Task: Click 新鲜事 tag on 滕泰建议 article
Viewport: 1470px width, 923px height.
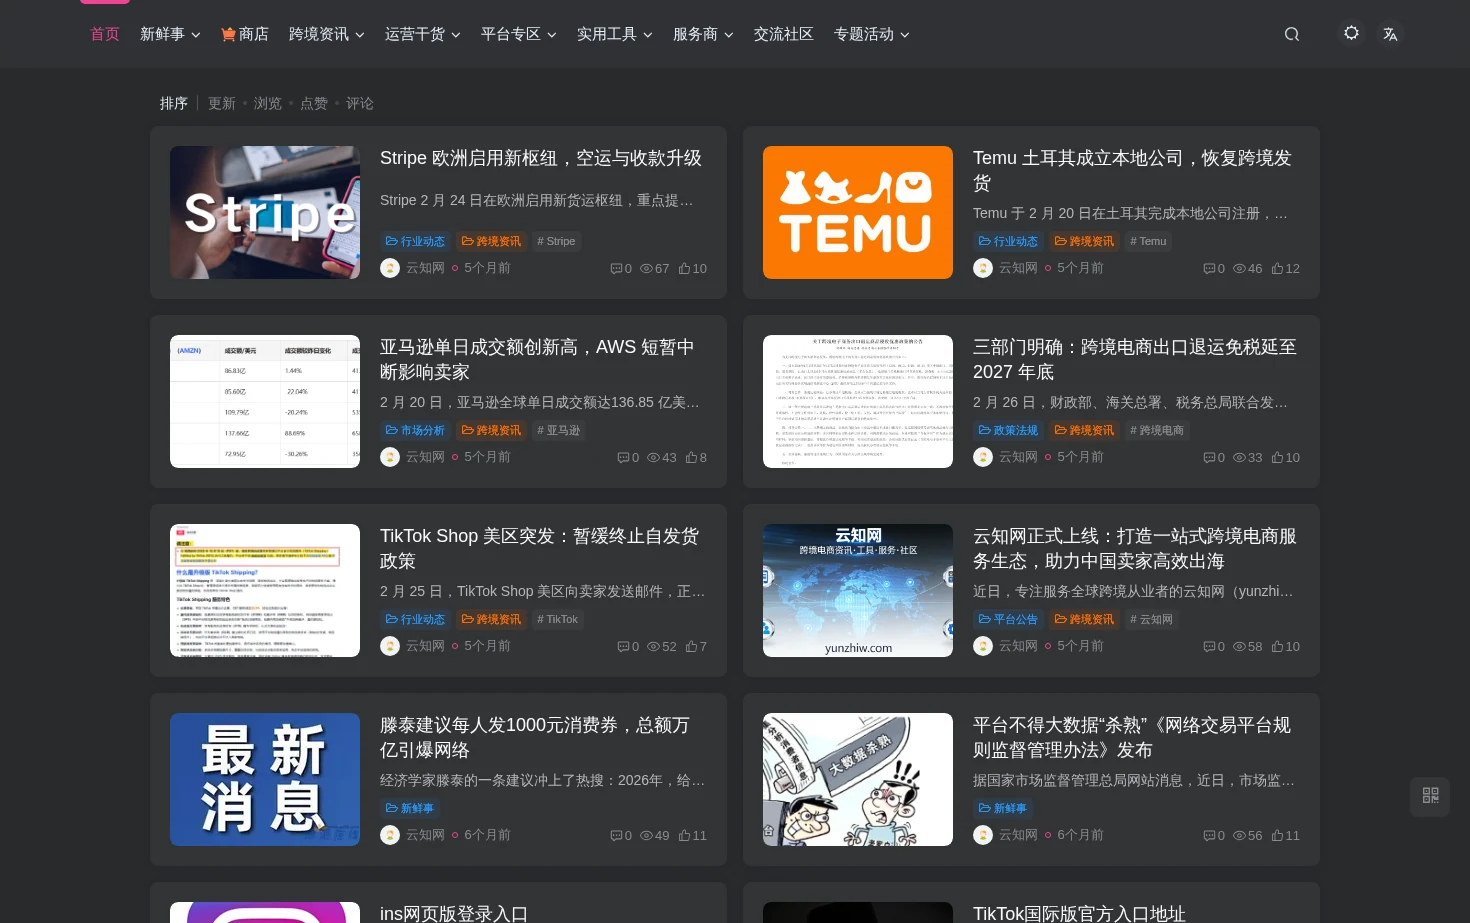Action: pos(409,808)
